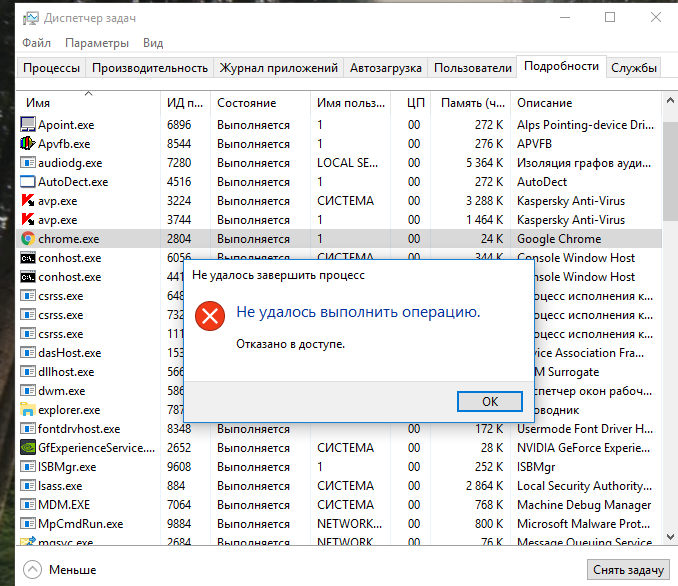The image size is (678, 586).
Task: Click the audiodg.exe process icon
Action: 28,163
